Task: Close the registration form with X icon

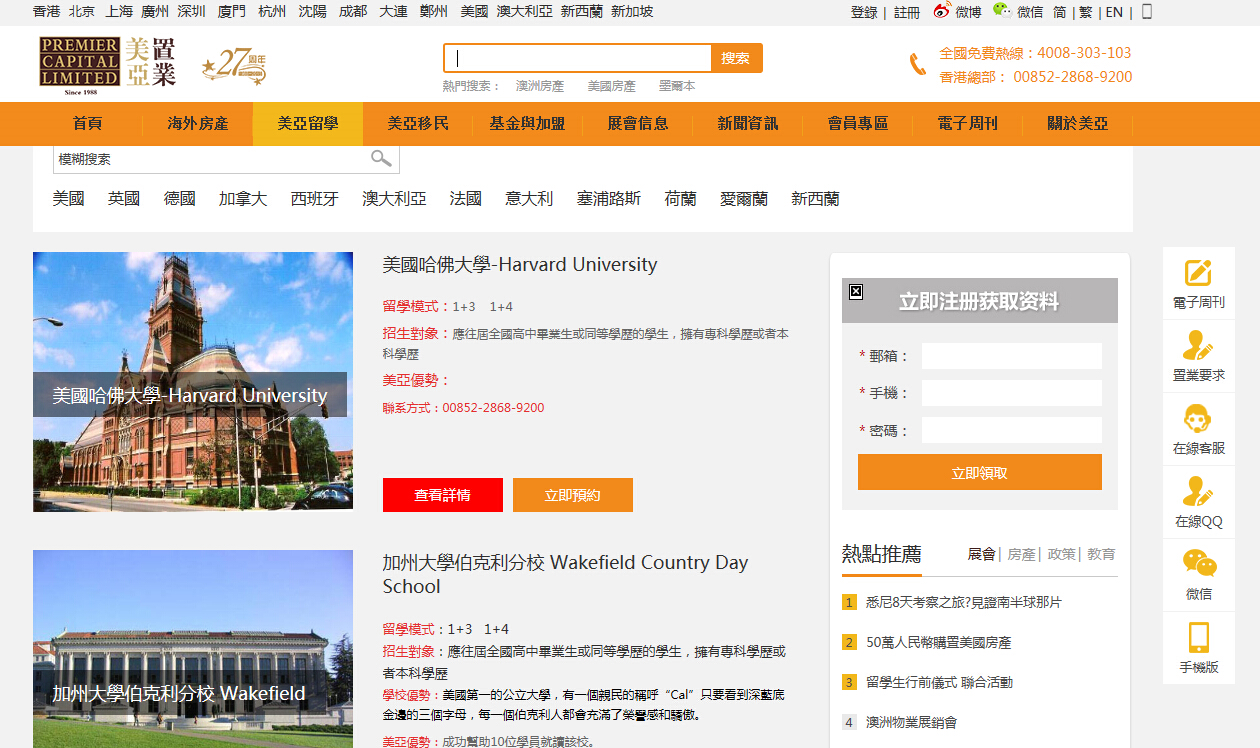Action: [x=856, y=292]
